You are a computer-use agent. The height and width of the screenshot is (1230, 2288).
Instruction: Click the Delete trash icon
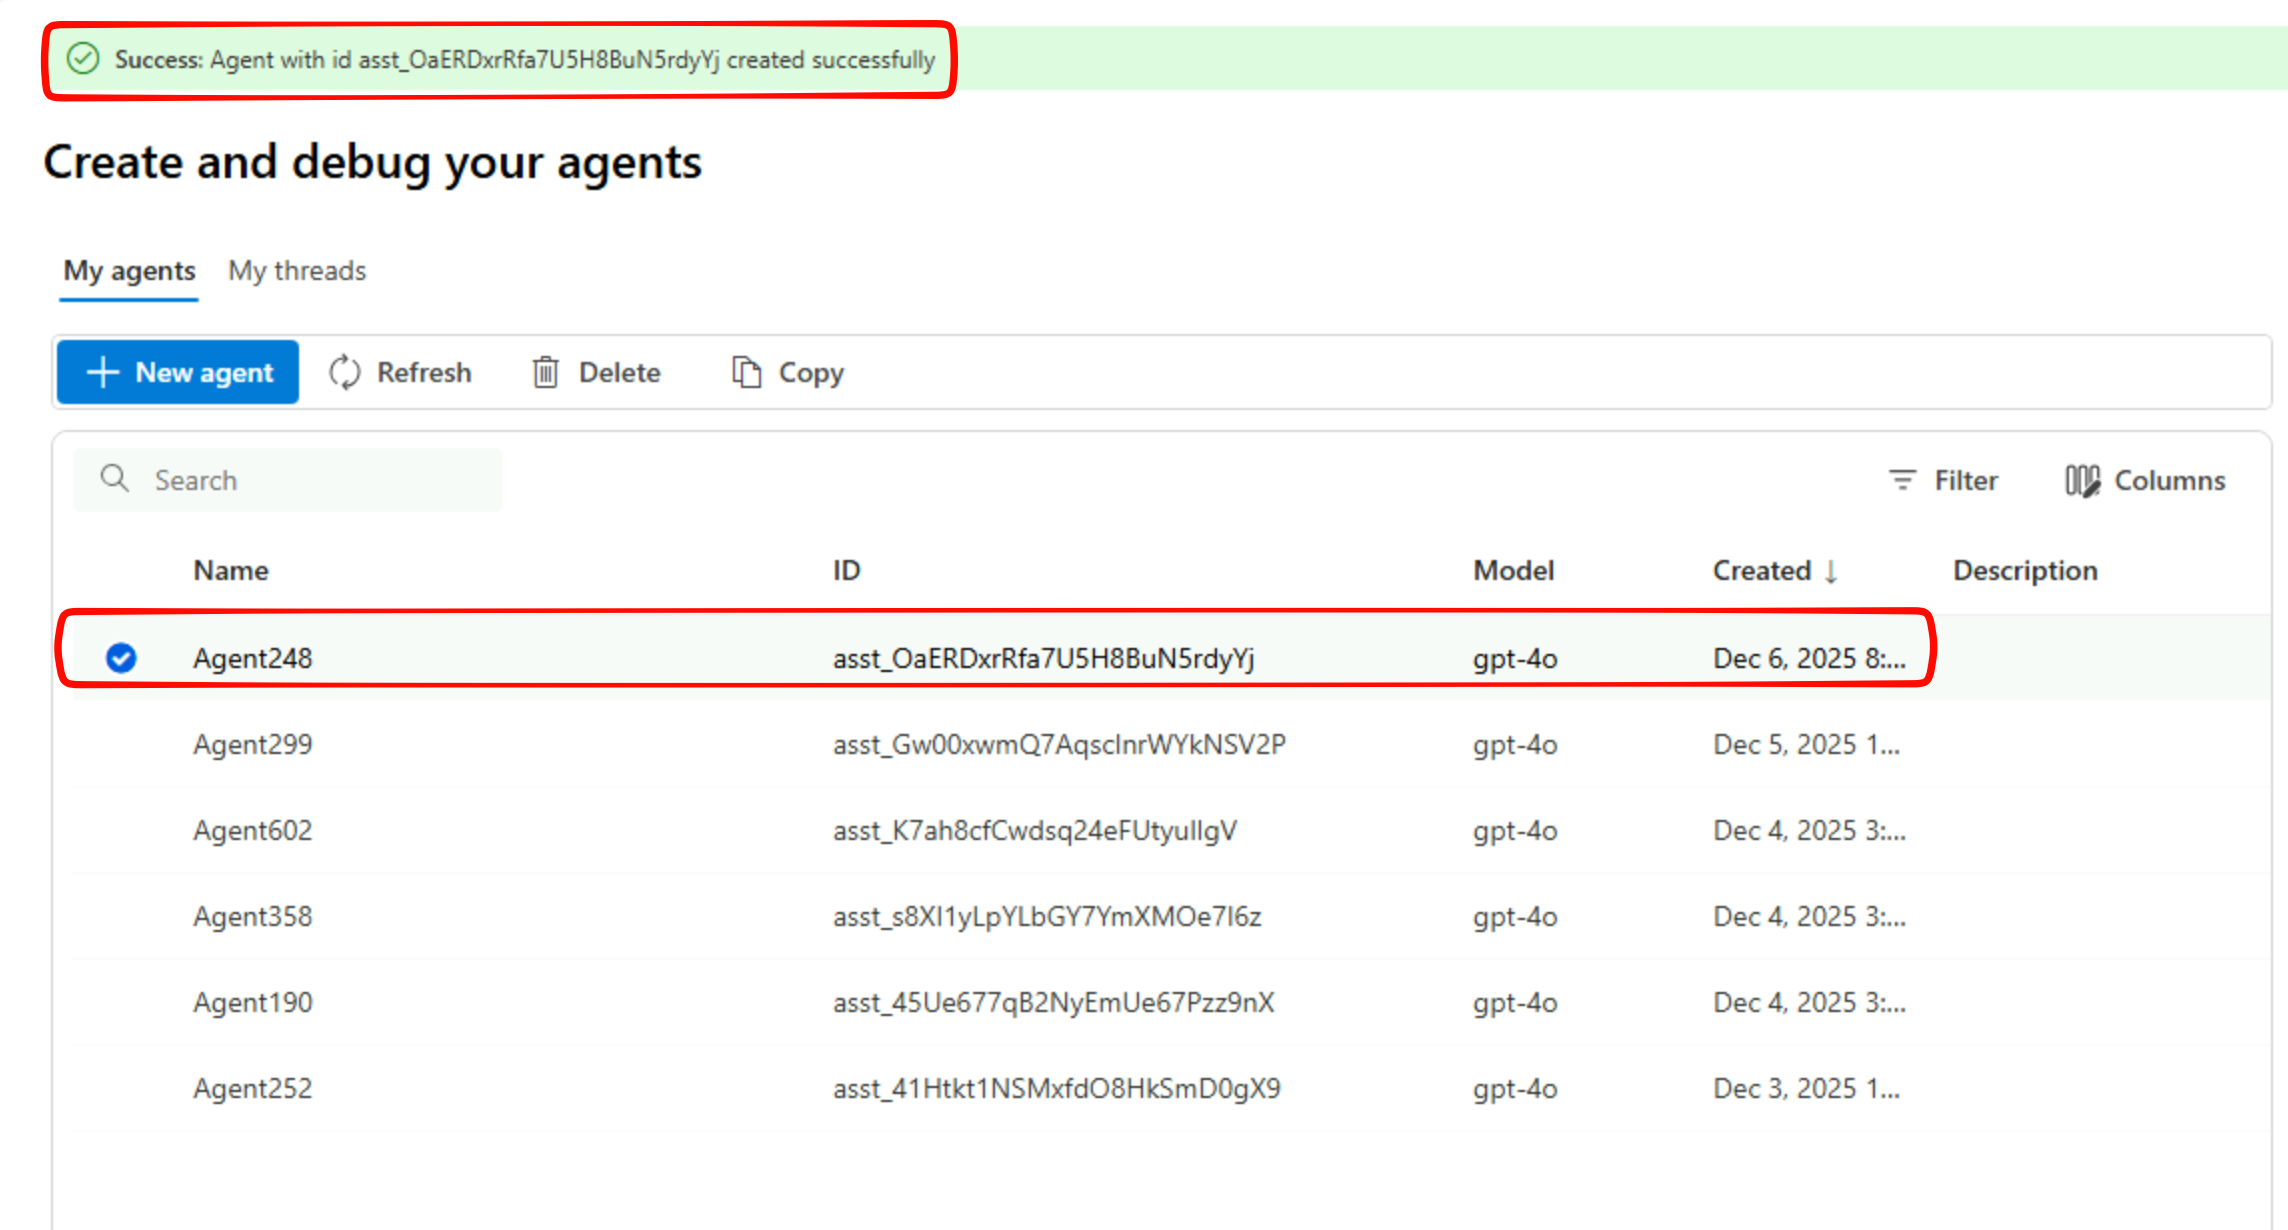pyautogui.click(x=545, y=372)
